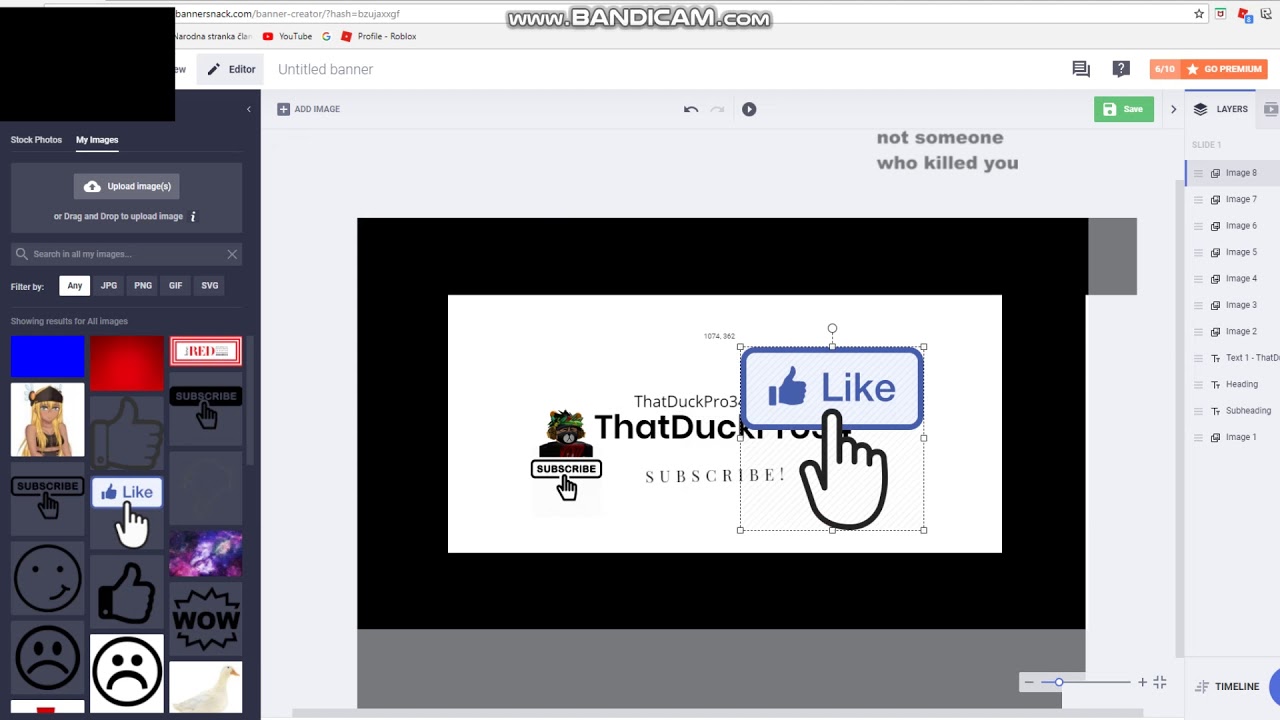Select the blue image thumbnail
The height and width of the screenshot is (720, 1280).
[48, 357]
